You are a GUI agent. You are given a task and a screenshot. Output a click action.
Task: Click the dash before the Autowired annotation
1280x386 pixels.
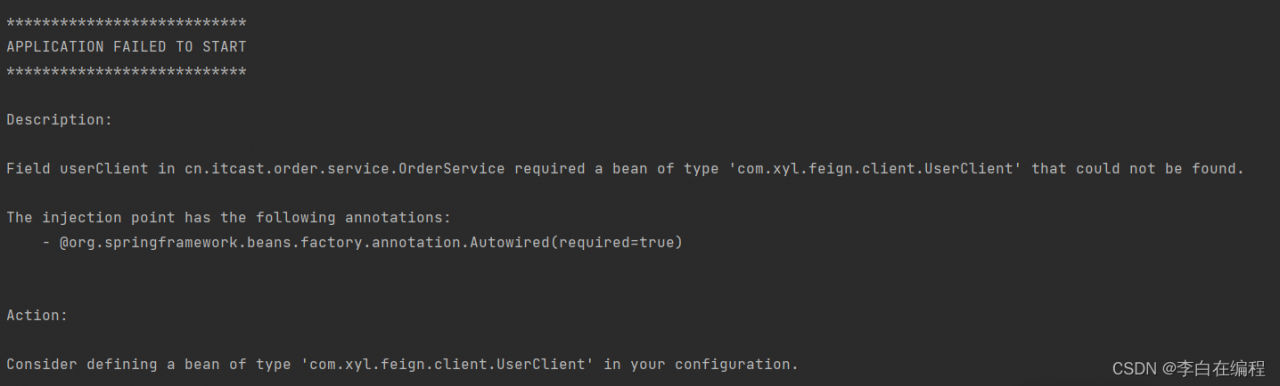pyautogui.click(x=46, y=243)
